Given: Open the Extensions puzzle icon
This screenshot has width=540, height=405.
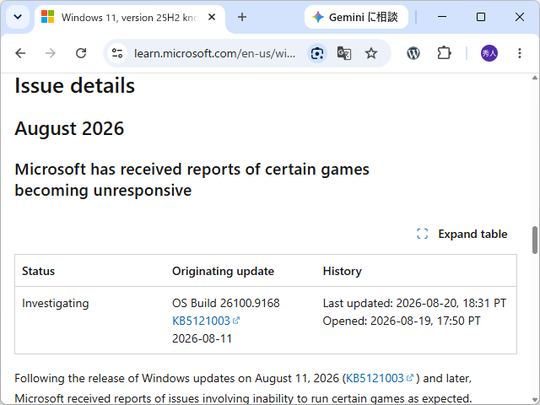Looking at the screenshot, I should (444, 53).
